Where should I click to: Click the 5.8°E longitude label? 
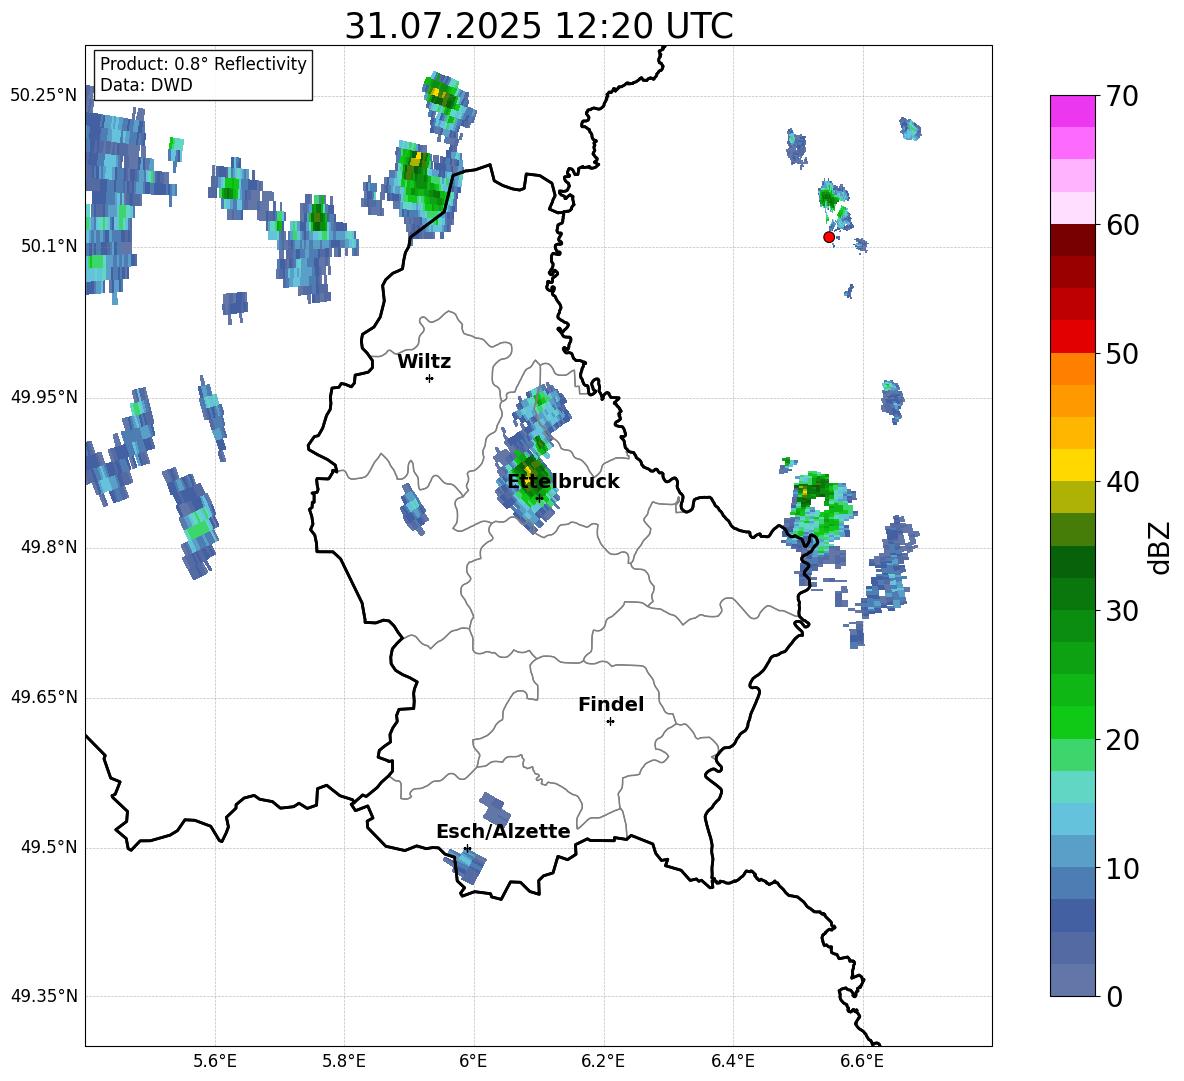point(344,1061)
